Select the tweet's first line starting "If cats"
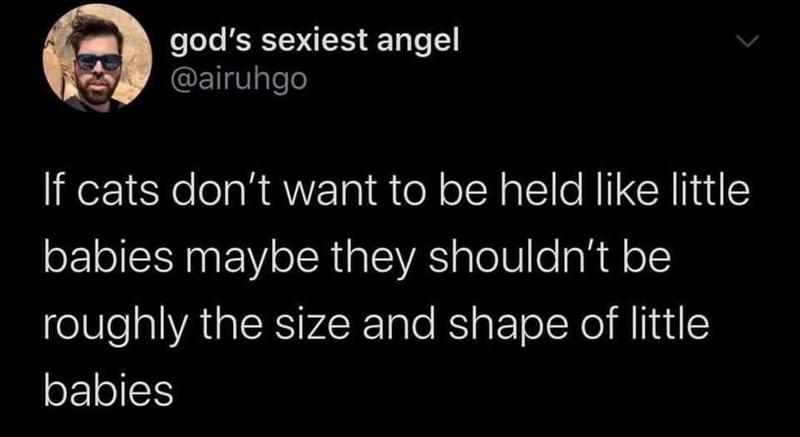This screenshot has width=800, height=437. click(395, 191)
